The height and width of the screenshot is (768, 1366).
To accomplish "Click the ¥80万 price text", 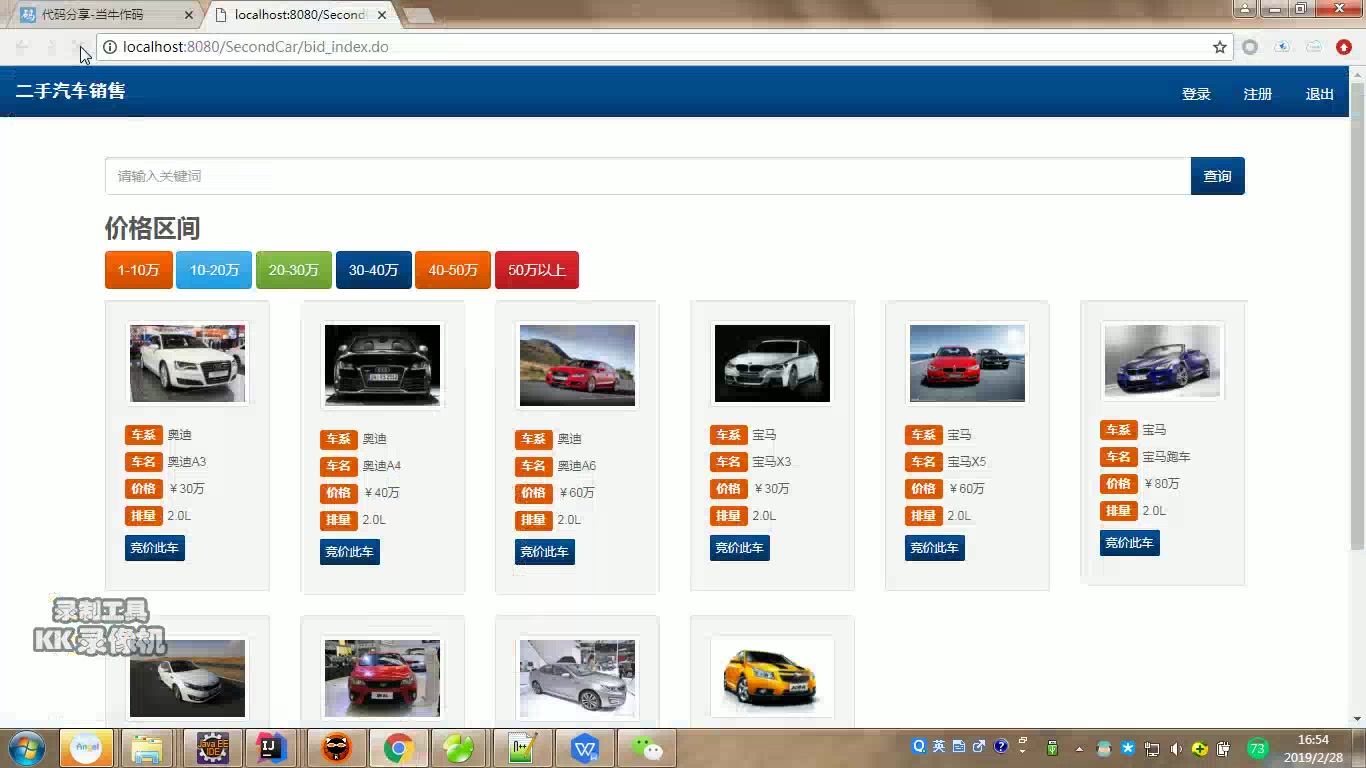I will [x=1162, y=484].
